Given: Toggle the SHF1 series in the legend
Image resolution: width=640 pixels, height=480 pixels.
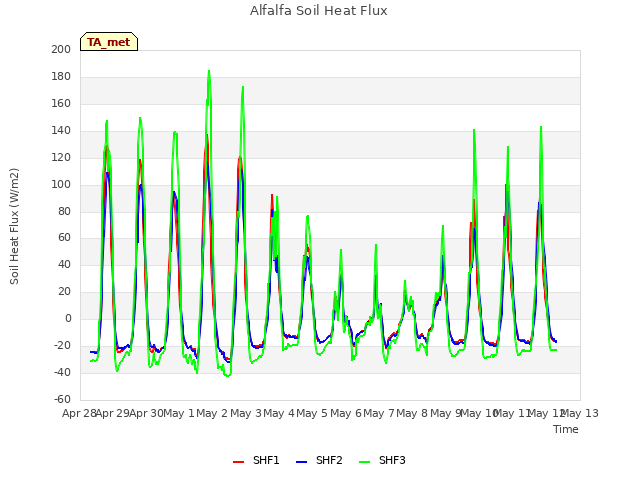Looking at the screenshot, I should 256,460.
